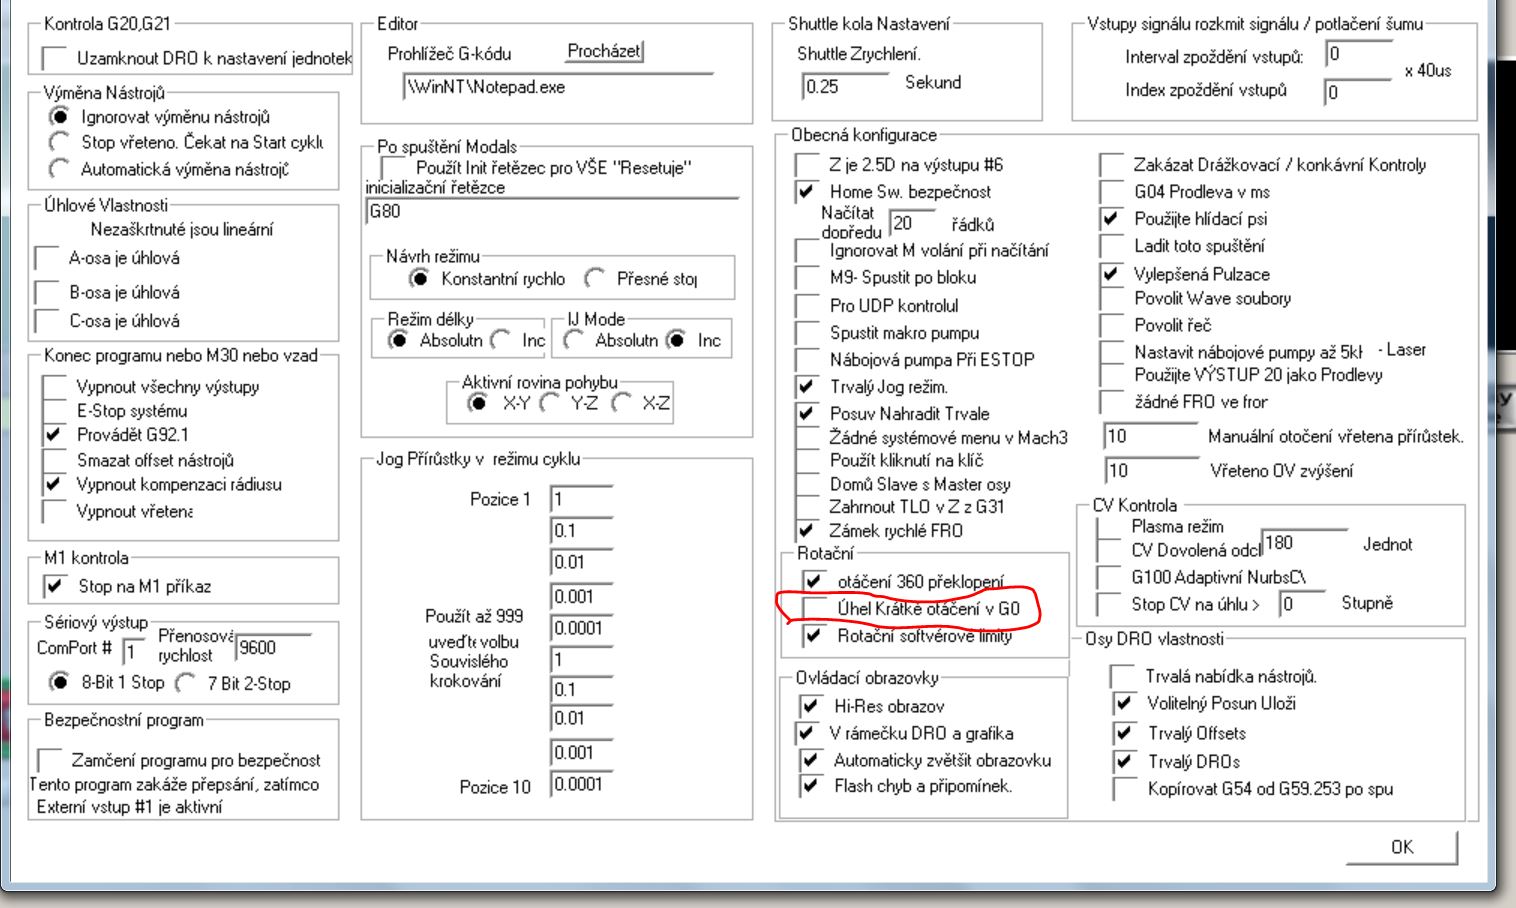Click the Procházet browse button
This screenshot has width=1516, height=908.
point(604,51)
